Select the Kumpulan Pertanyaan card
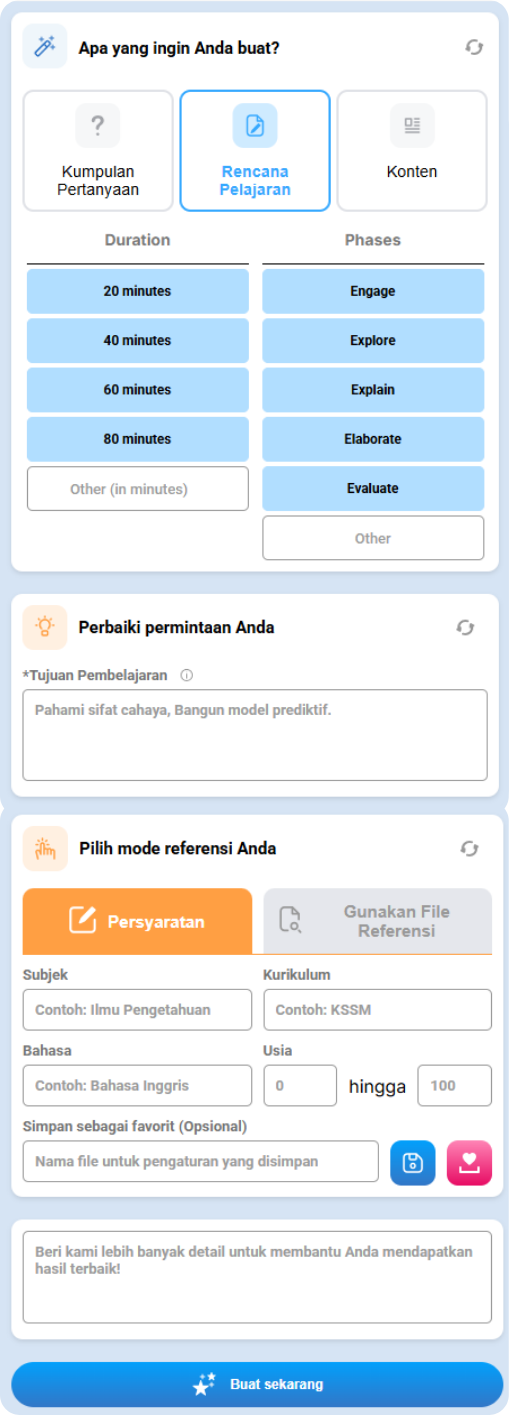The image size is (509, 1416). [98, 151]
